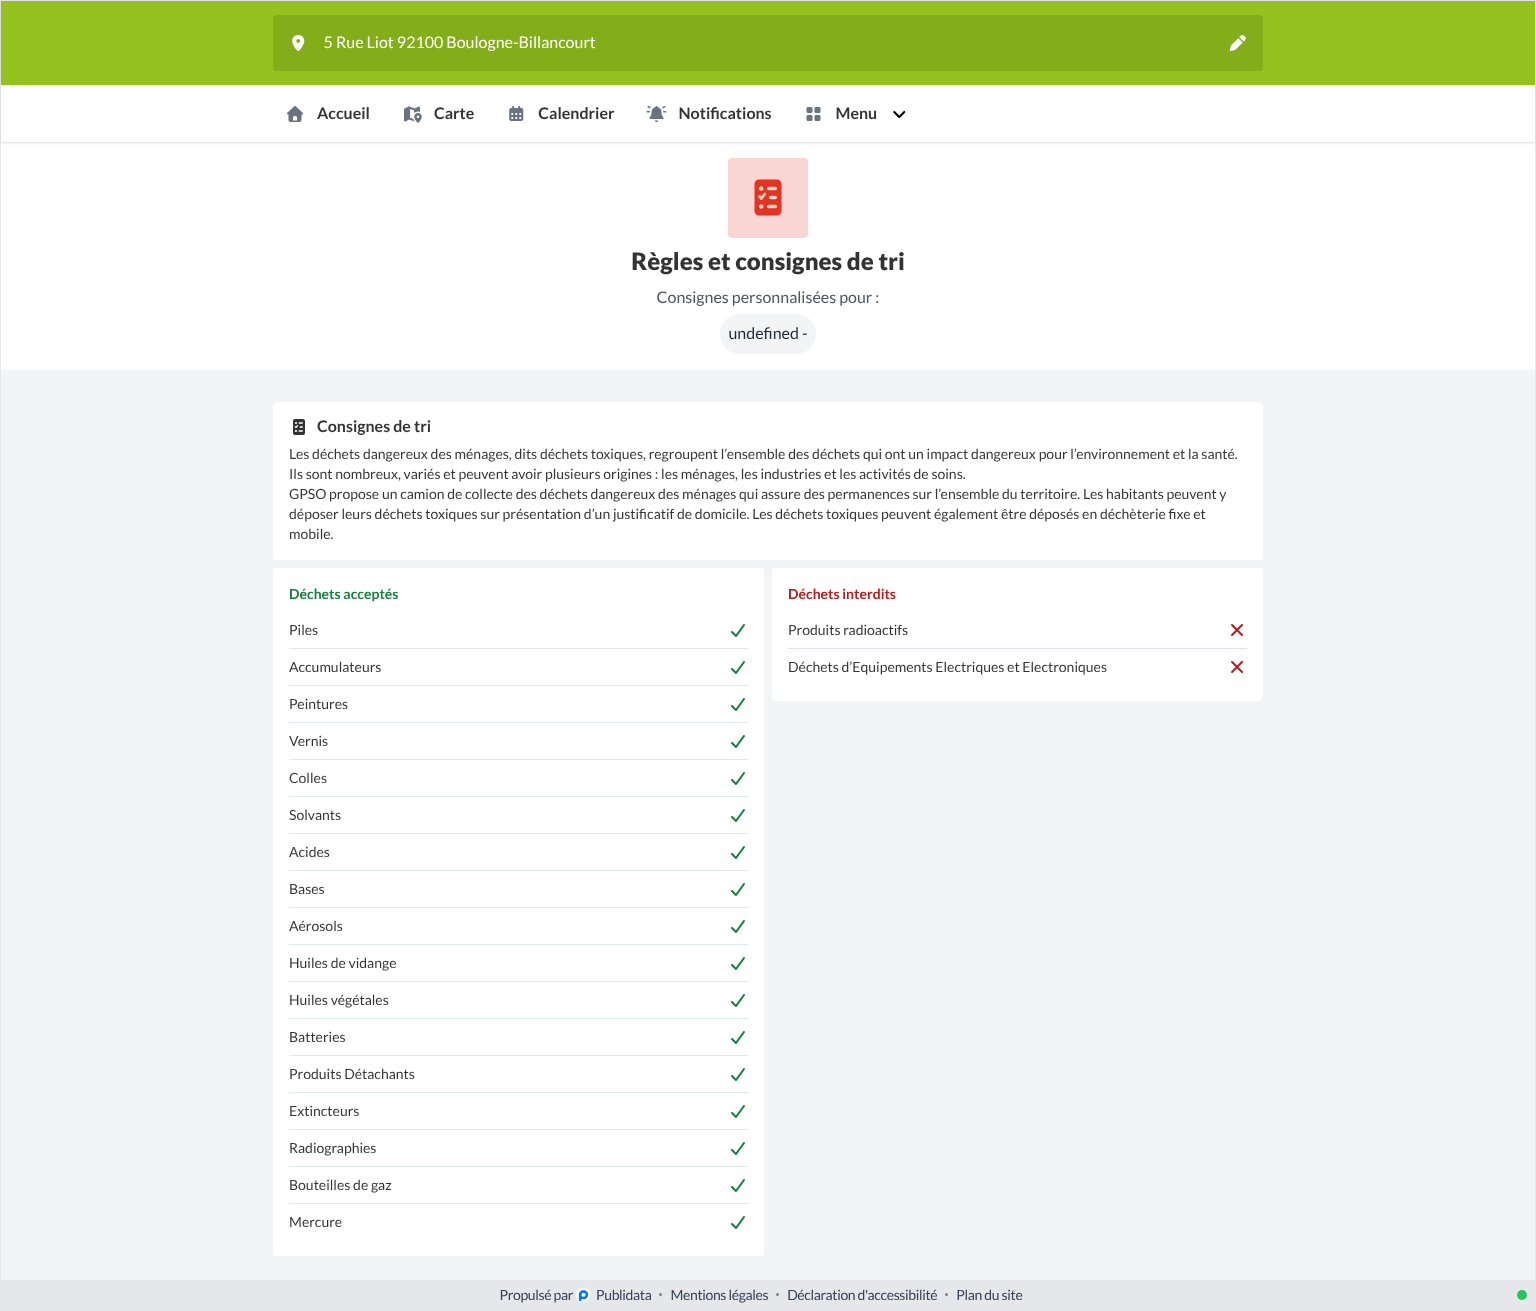
Task: Click the green status dot in footer corner
Action: (x=1522, y=1295)
